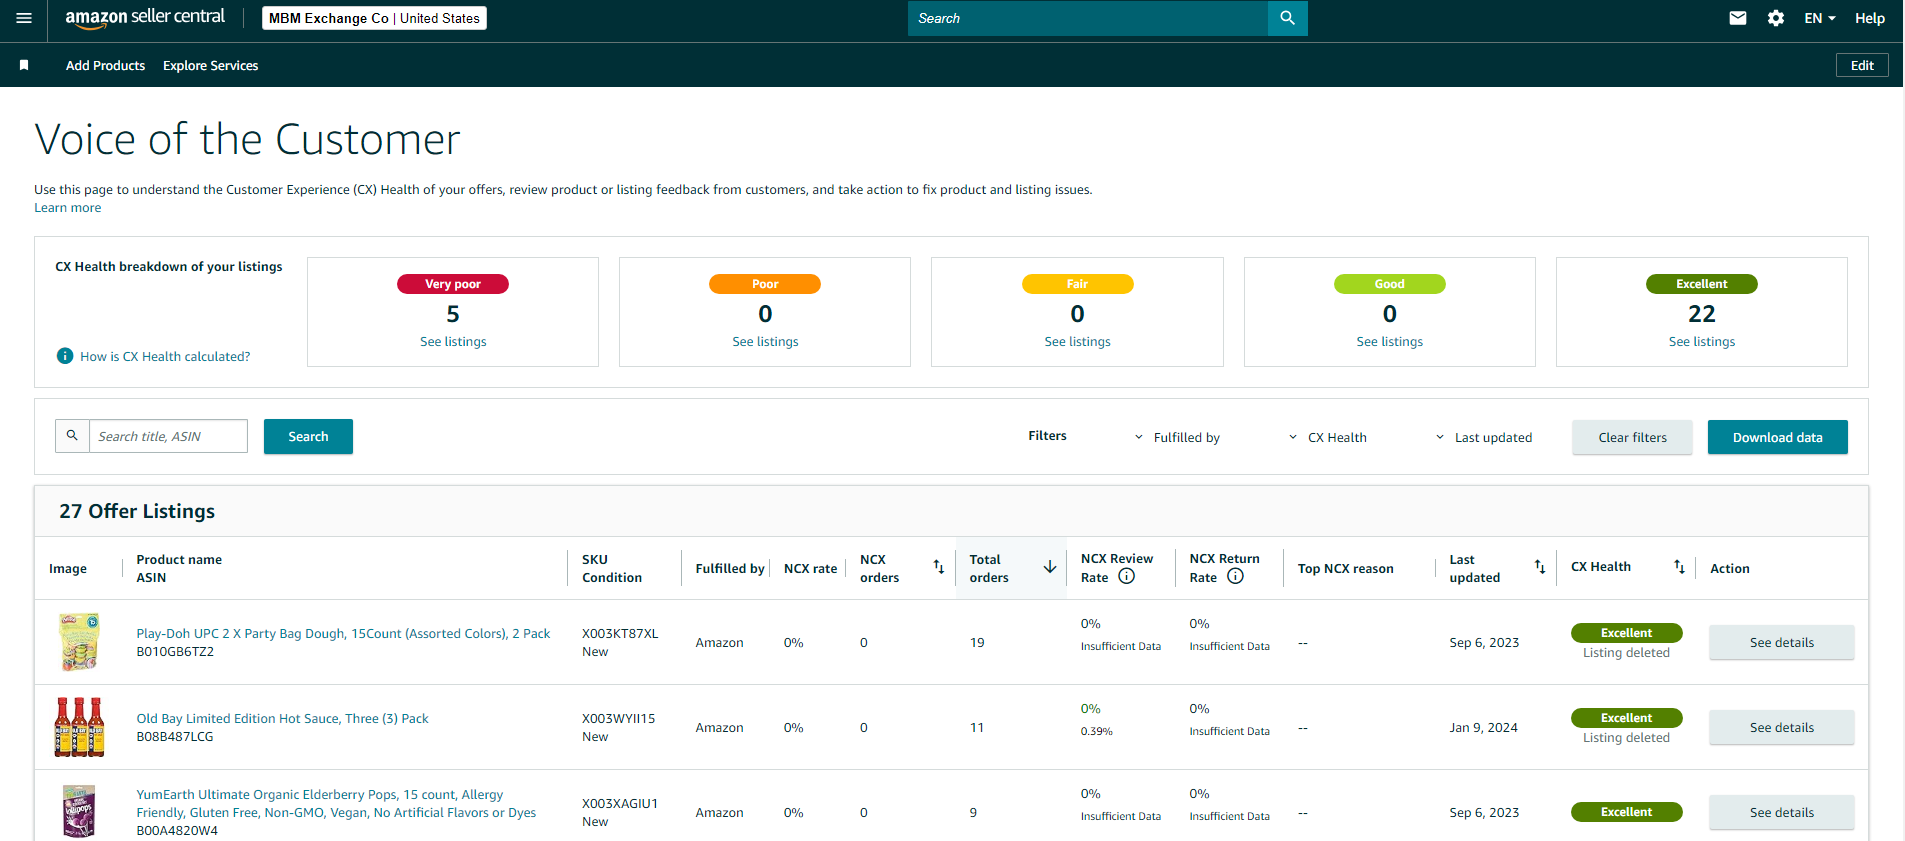The height and width of the screenshot is (841, 1905).
Task: Click the bookmark icon in favorites bar
Action: [24, 65]
